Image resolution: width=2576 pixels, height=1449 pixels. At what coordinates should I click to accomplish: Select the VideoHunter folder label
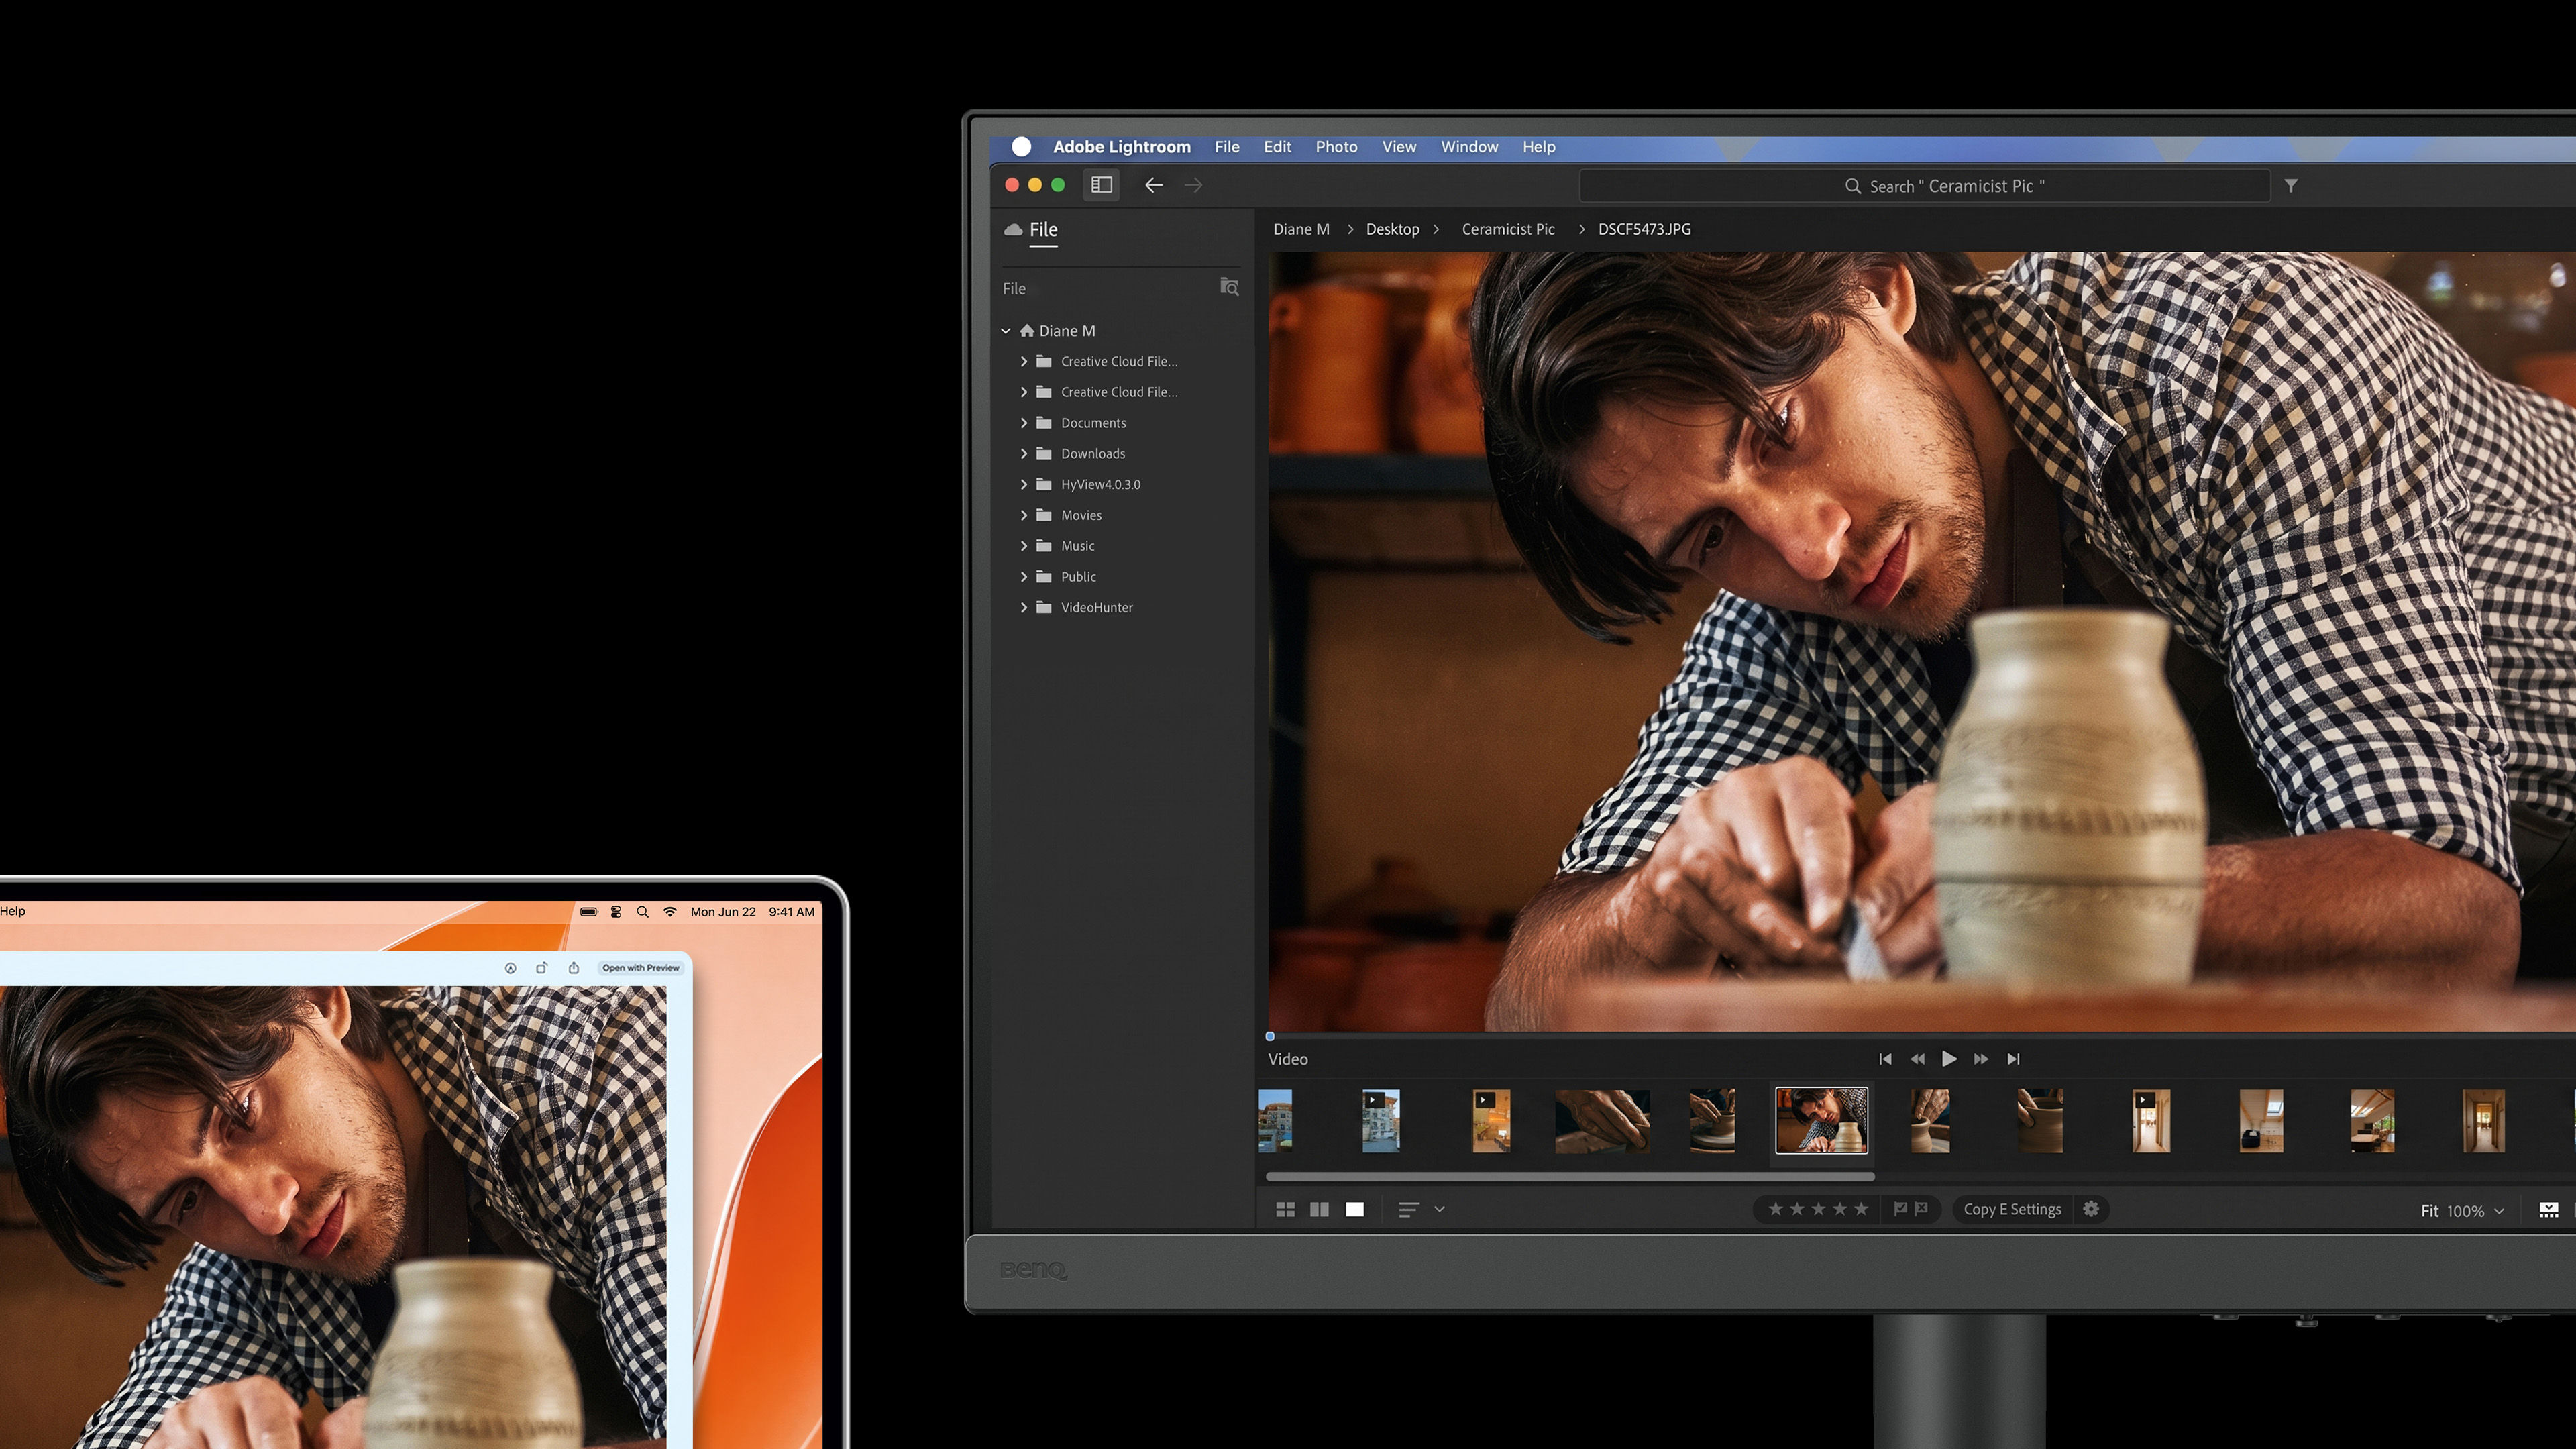tap(1097, 608)
